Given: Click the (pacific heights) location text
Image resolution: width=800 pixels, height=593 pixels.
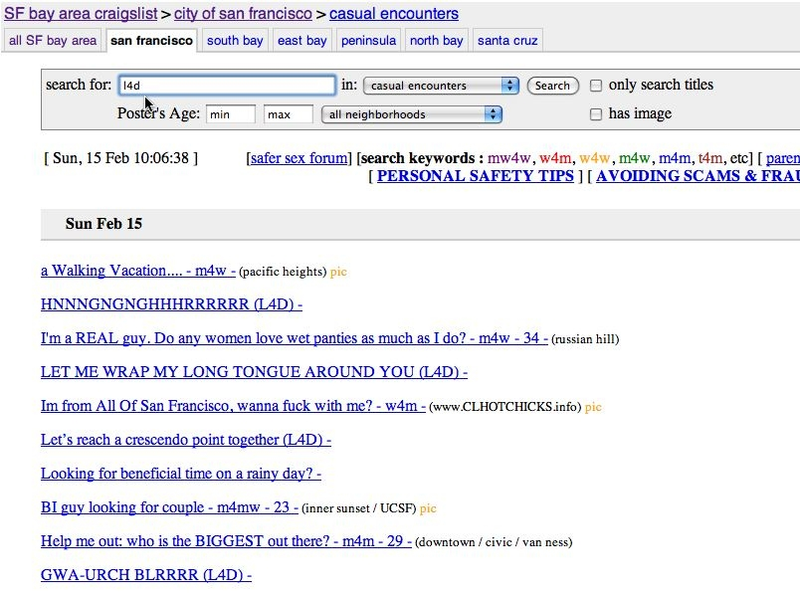Looking at the screenshot, I should tap(283, 271).
